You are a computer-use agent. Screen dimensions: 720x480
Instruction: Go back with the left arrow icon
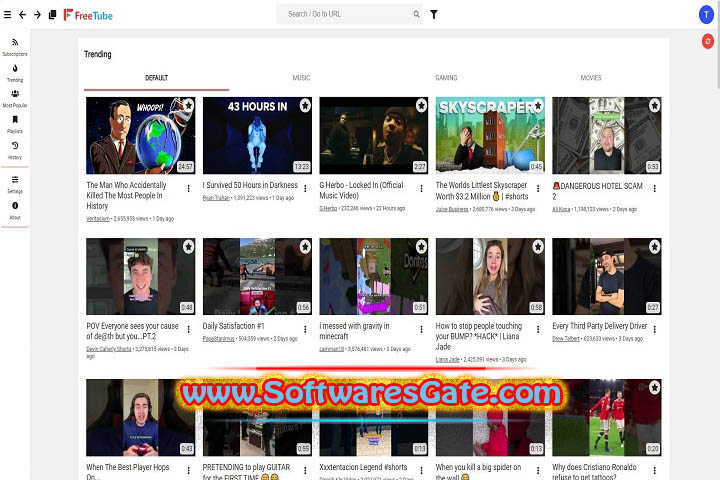pos(22,15)
